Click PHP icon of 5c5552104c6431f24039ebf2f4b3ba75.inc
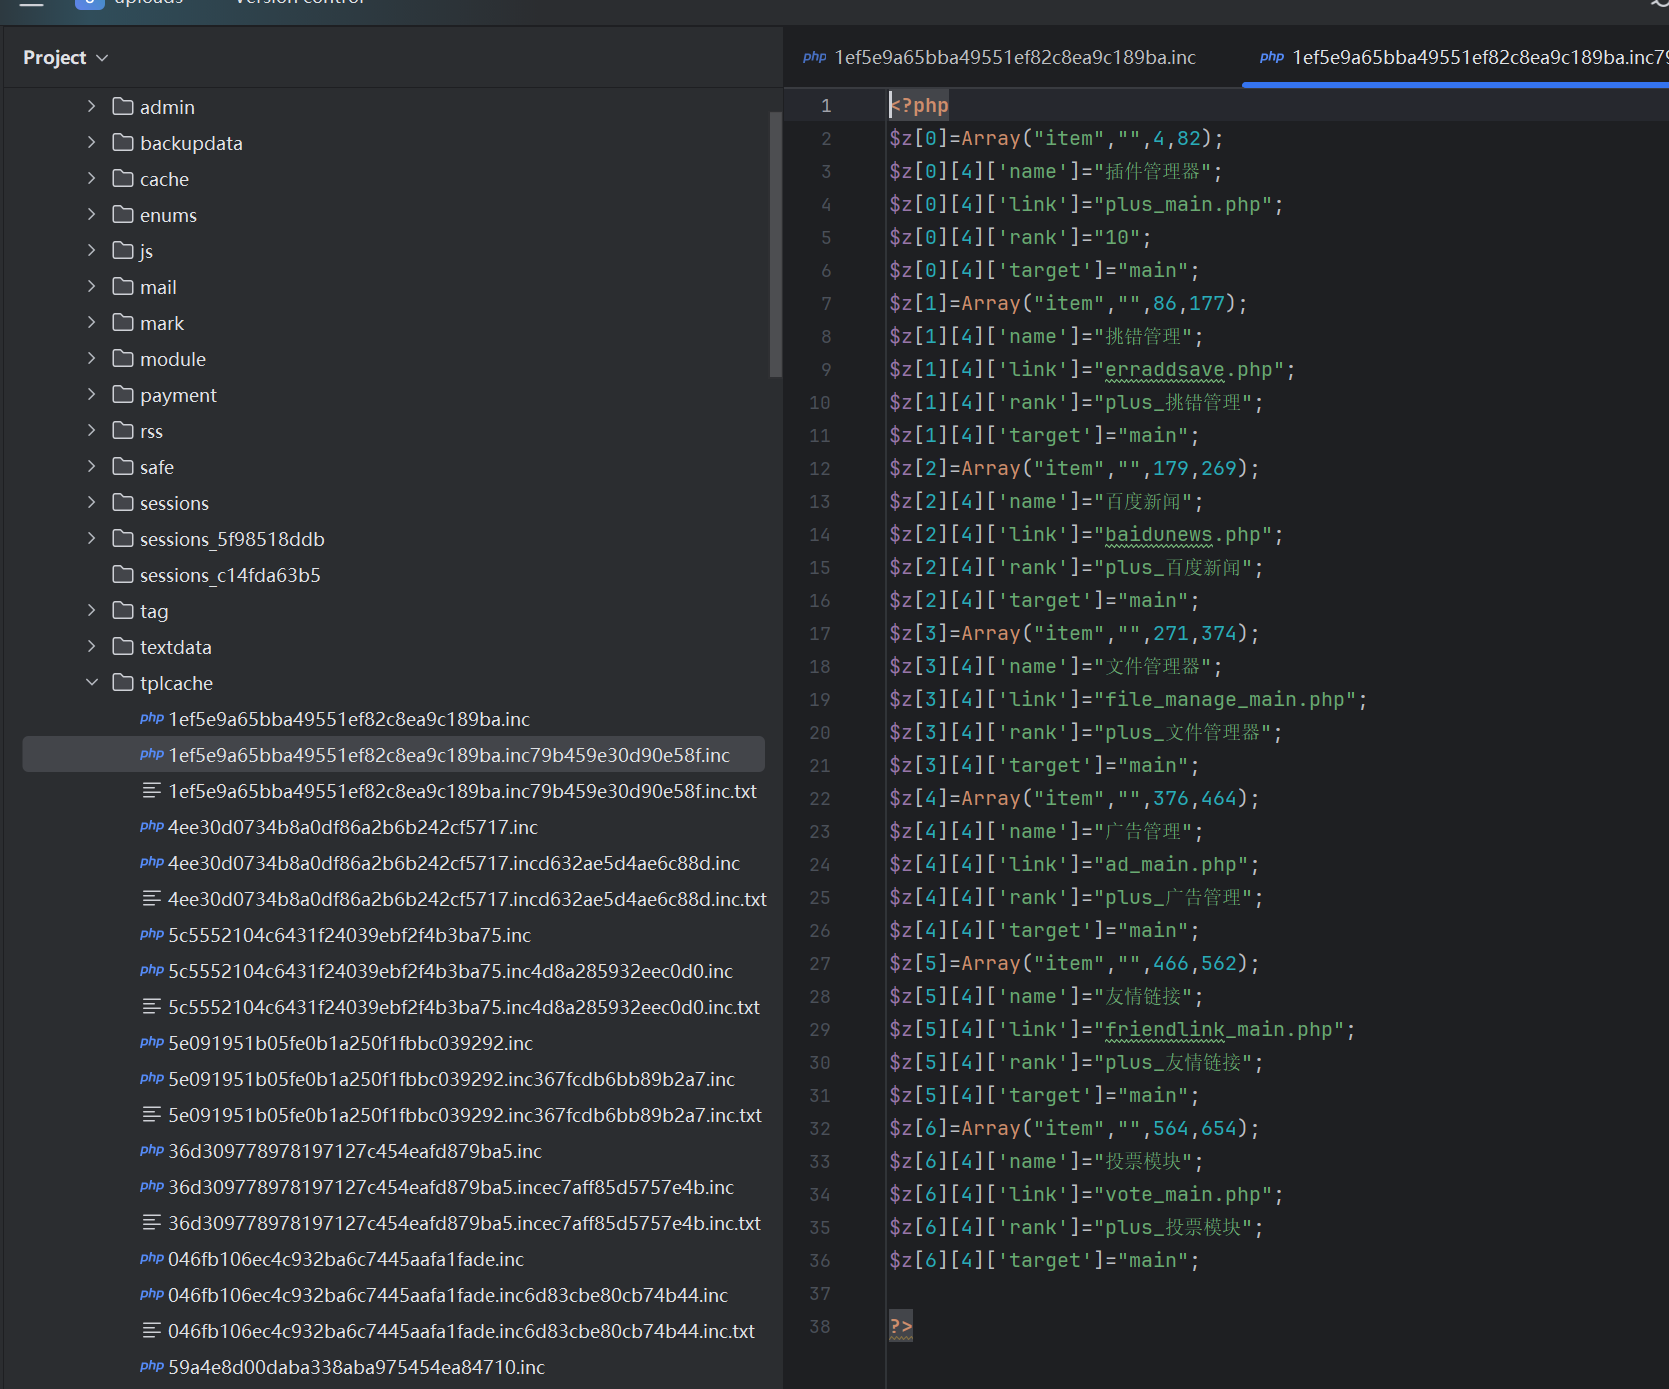 [152, 934]
